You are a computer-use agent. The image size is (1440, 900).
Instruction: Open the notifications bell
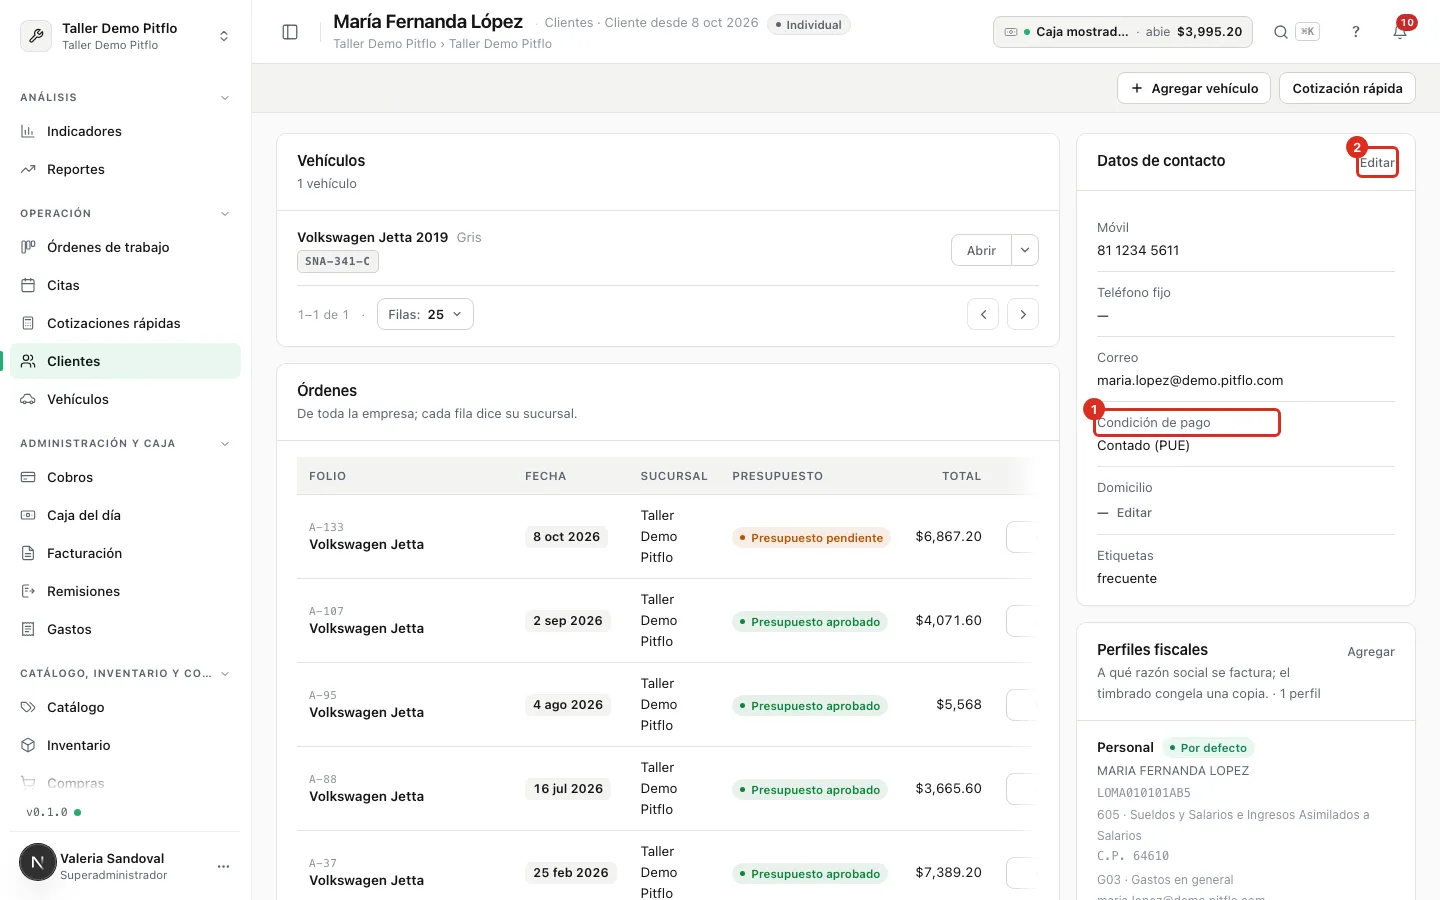tap(1400, 32)
